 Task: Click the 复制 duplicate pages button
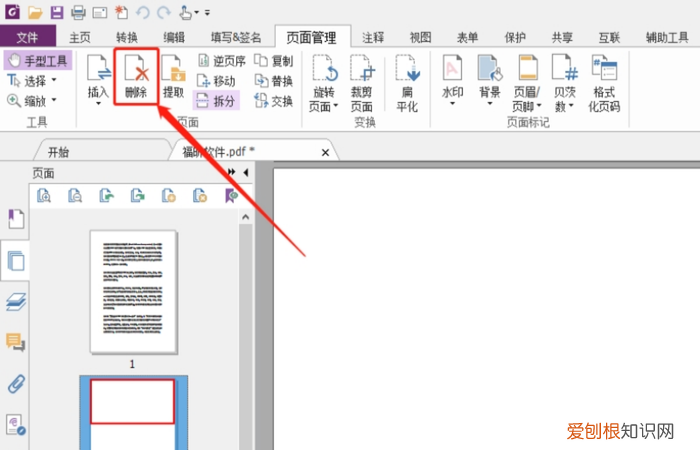(x=274, y=61)
